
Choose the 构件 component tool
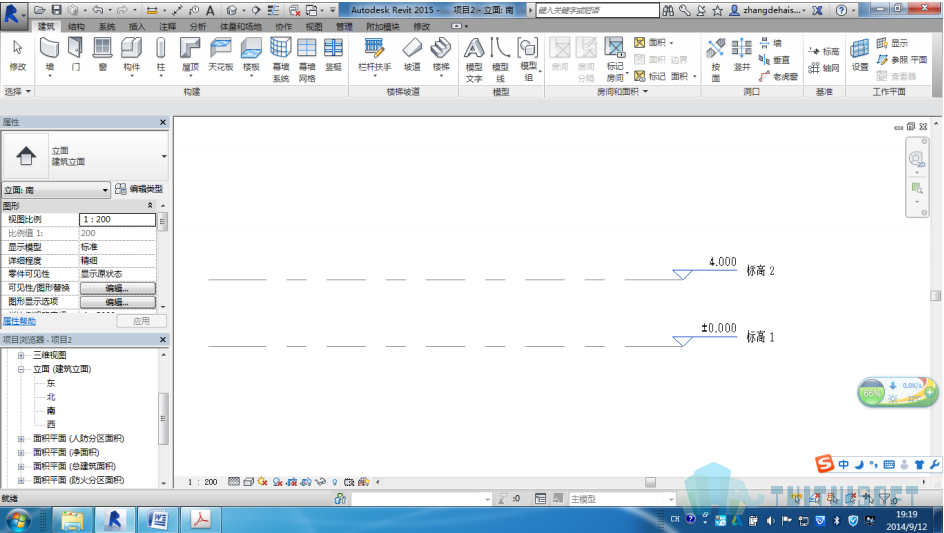(131, 55)
